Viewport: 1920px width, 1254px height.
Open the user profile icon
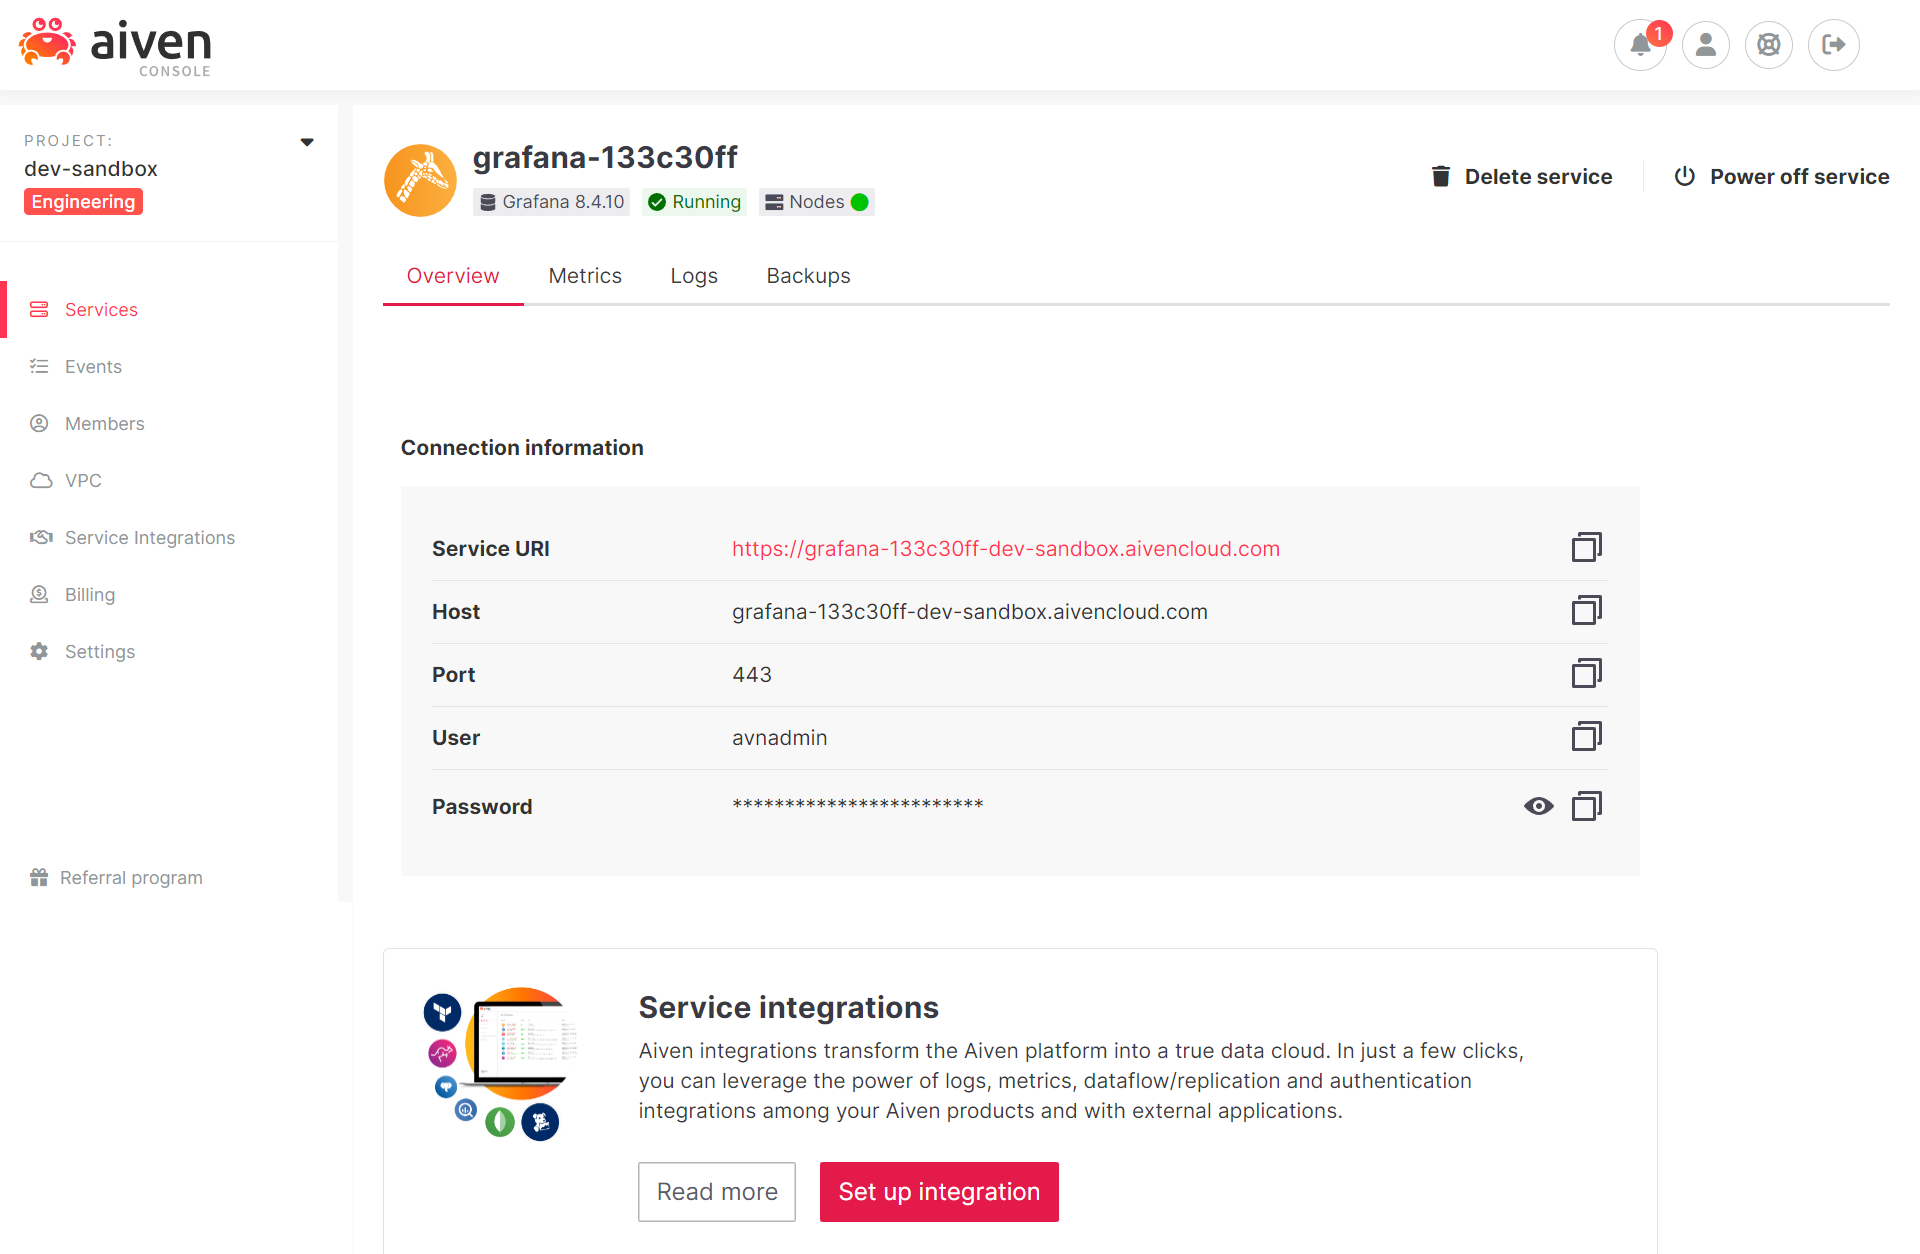(x=1705, y=45)
